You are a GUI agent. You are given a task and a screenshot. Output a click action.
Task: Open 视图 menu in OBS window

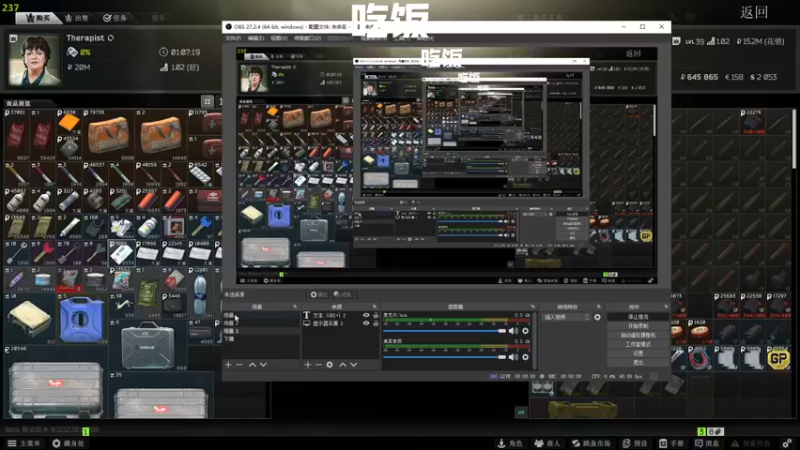click(279, 38)
